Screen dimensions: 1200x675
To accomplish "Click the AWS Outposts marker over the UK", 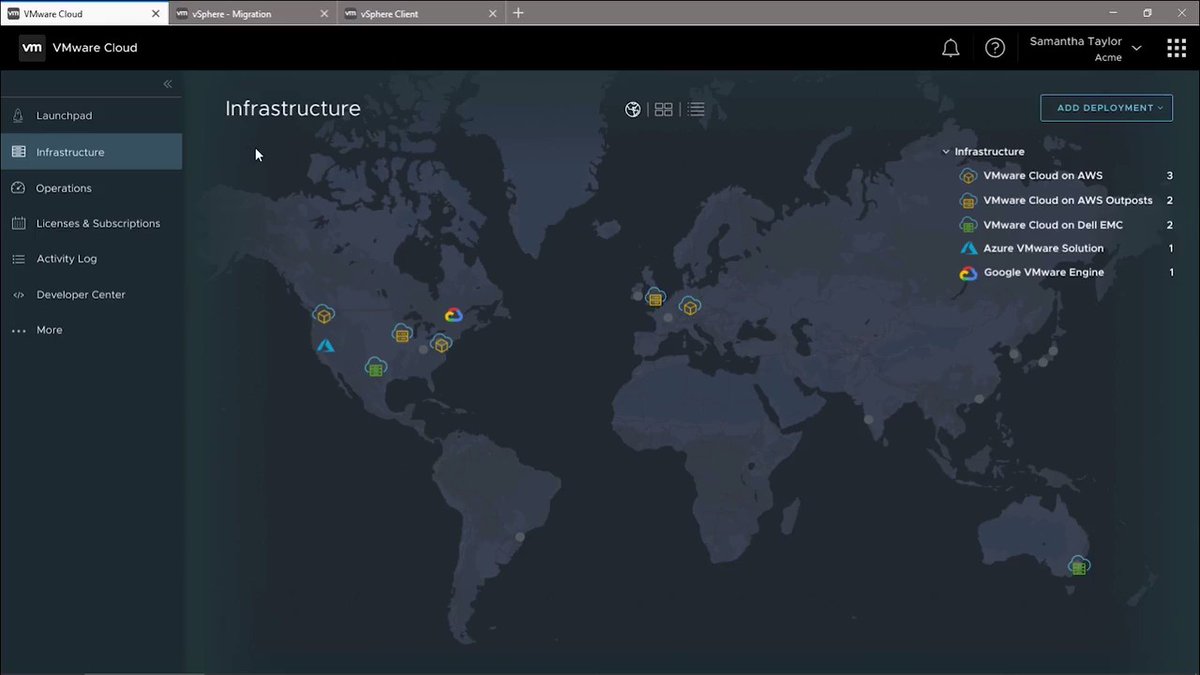I will coord(655,298).
